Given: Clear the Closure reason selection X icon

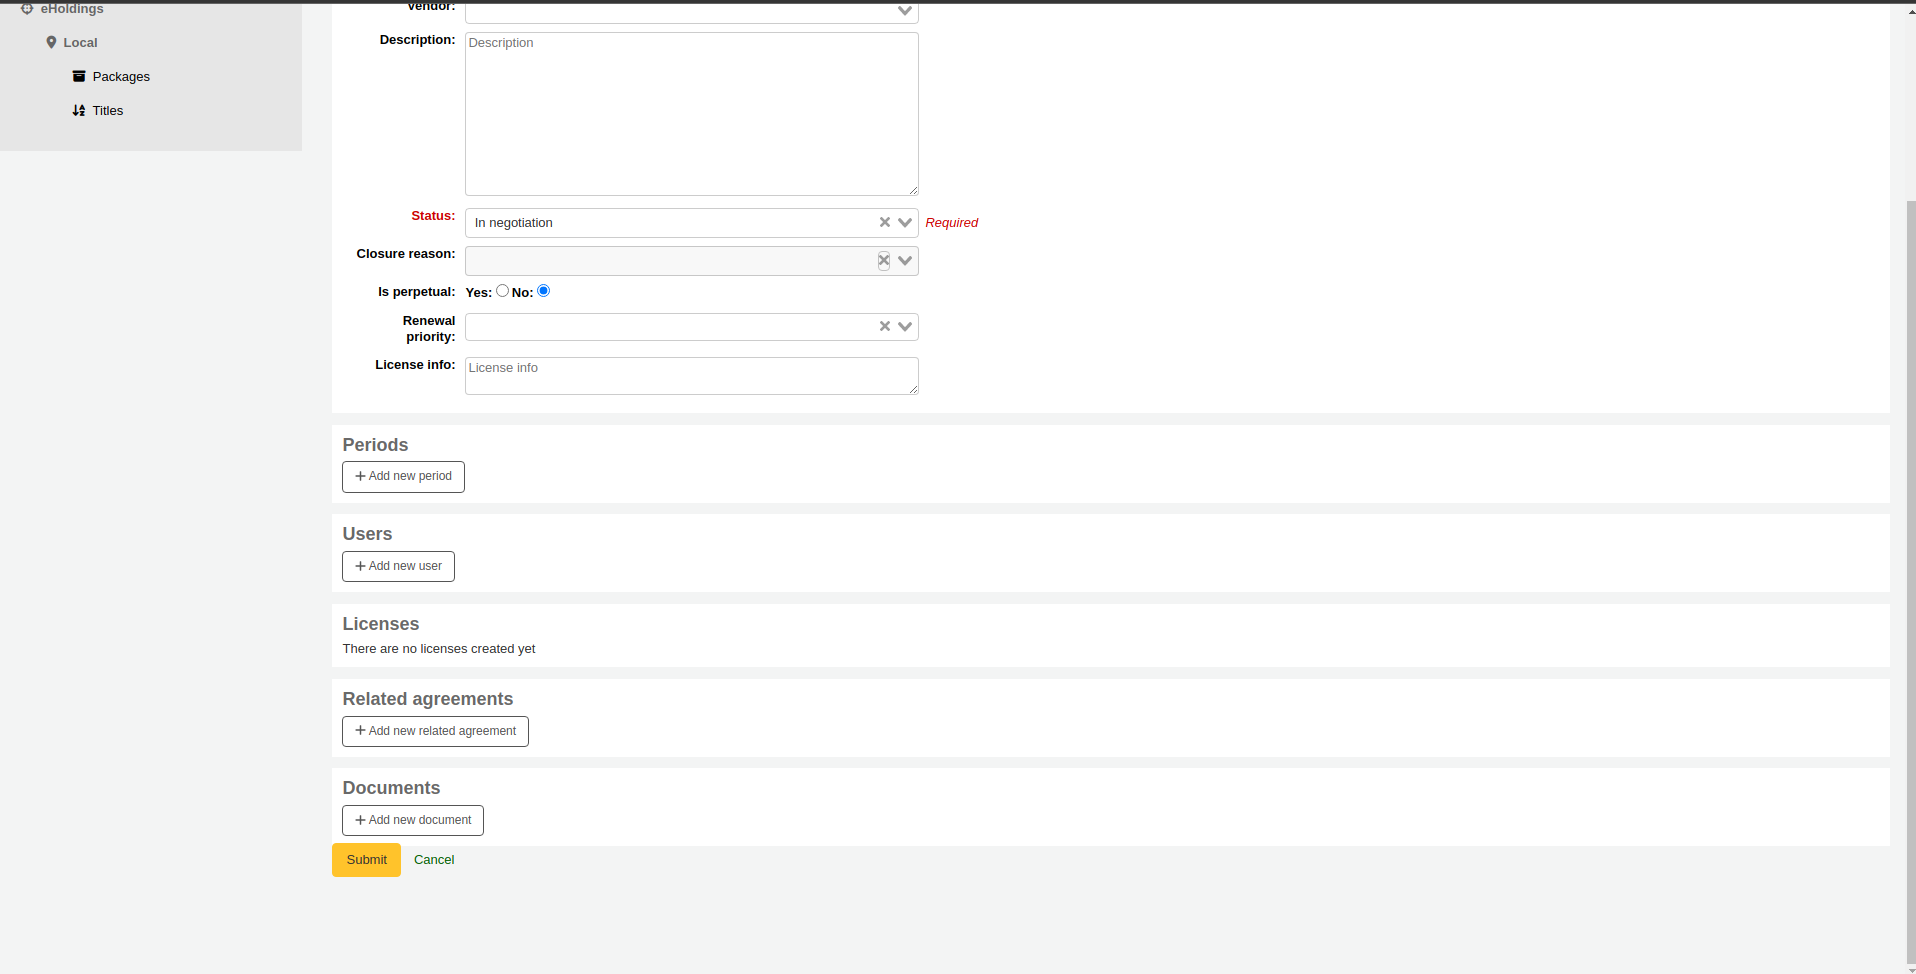Looking at the screenshot, I should (x=884, y=260).
